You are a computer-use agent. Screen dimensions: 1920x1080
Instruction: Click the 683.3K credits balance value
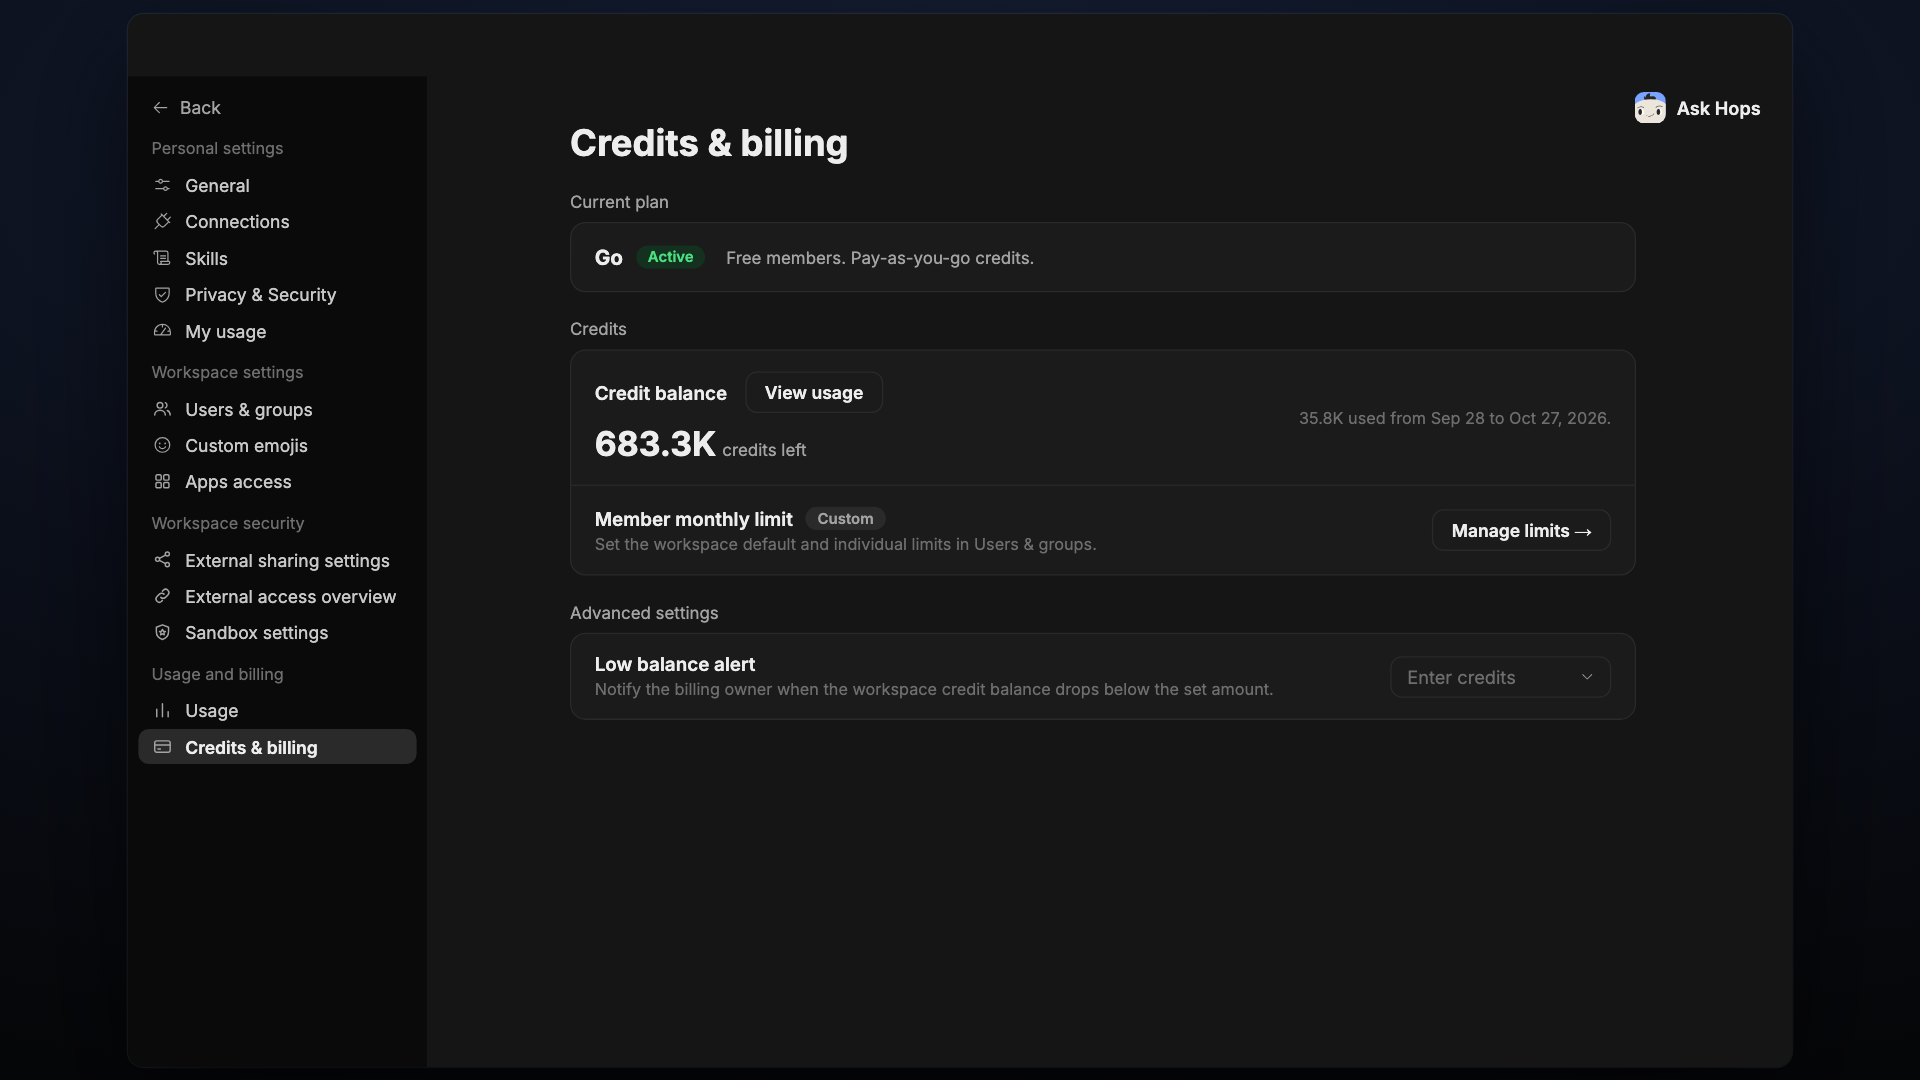pos(655,444)
